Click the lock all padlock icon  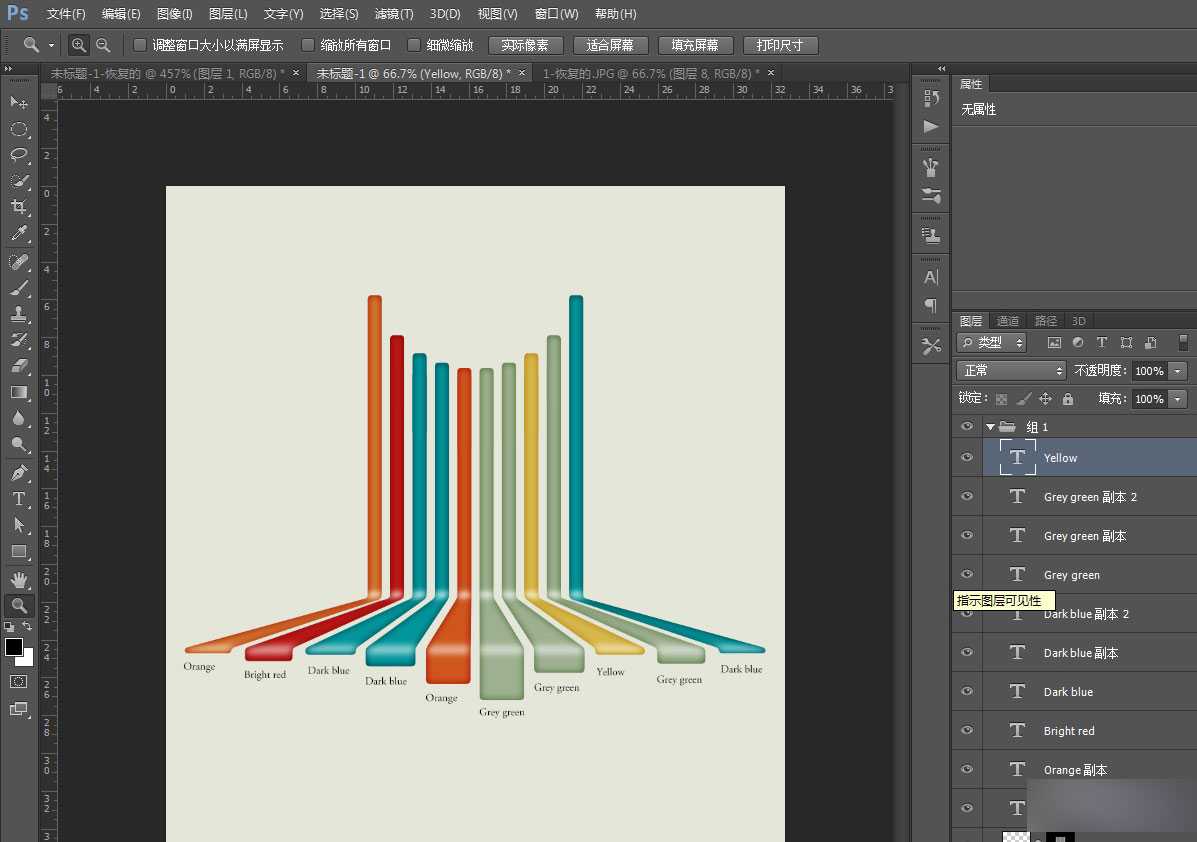tap(1068, 399)
